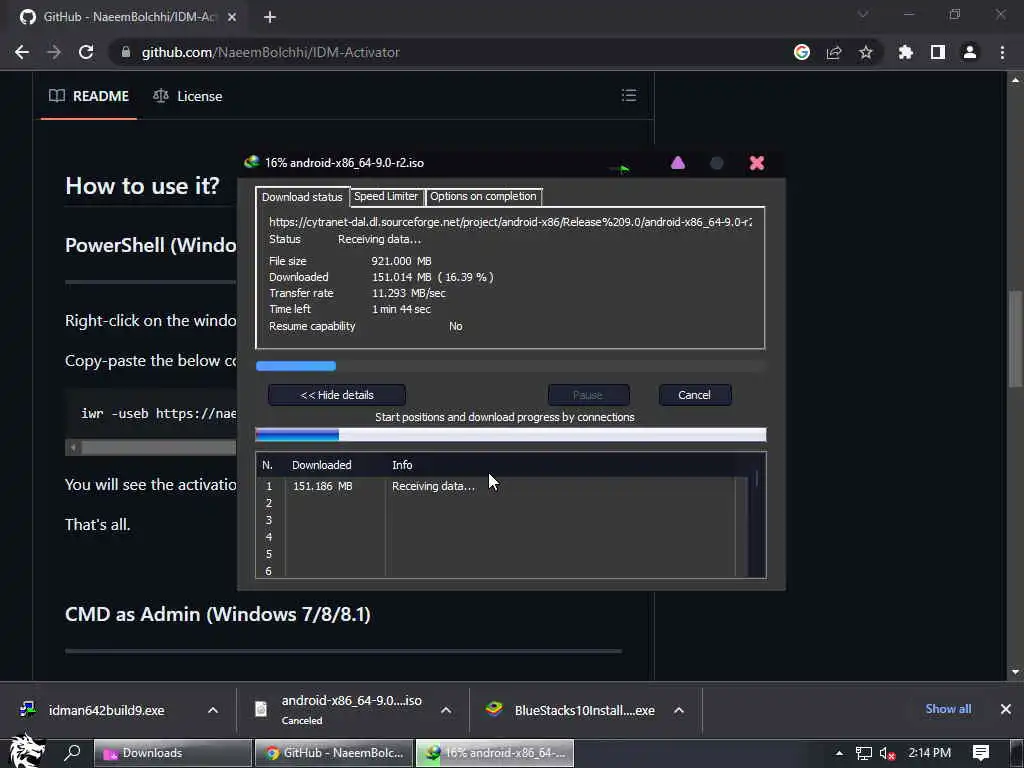
Task: Click 'CMD as Admin (Windows 7/8/8.1)' heading
Action: click(x=217, y=615)
